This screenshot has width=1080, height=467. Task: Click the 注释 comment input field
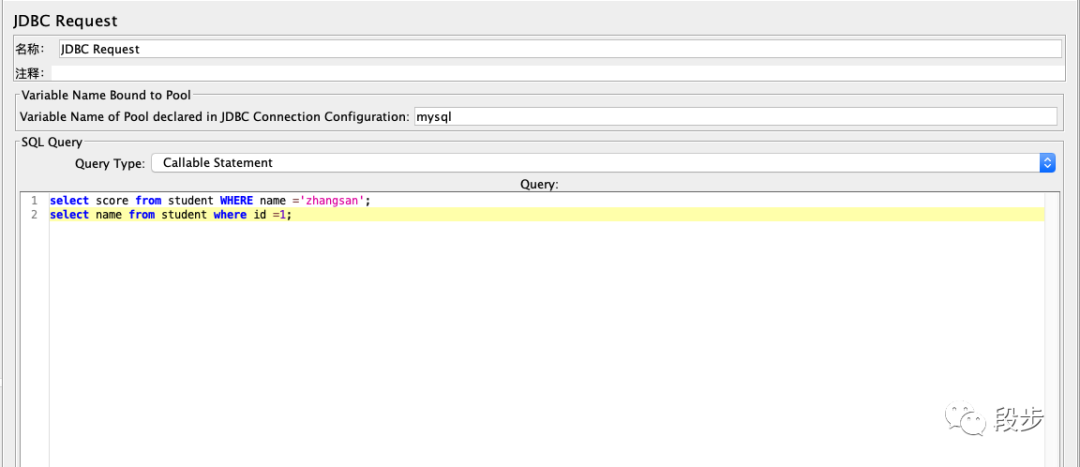click(560, 73)
